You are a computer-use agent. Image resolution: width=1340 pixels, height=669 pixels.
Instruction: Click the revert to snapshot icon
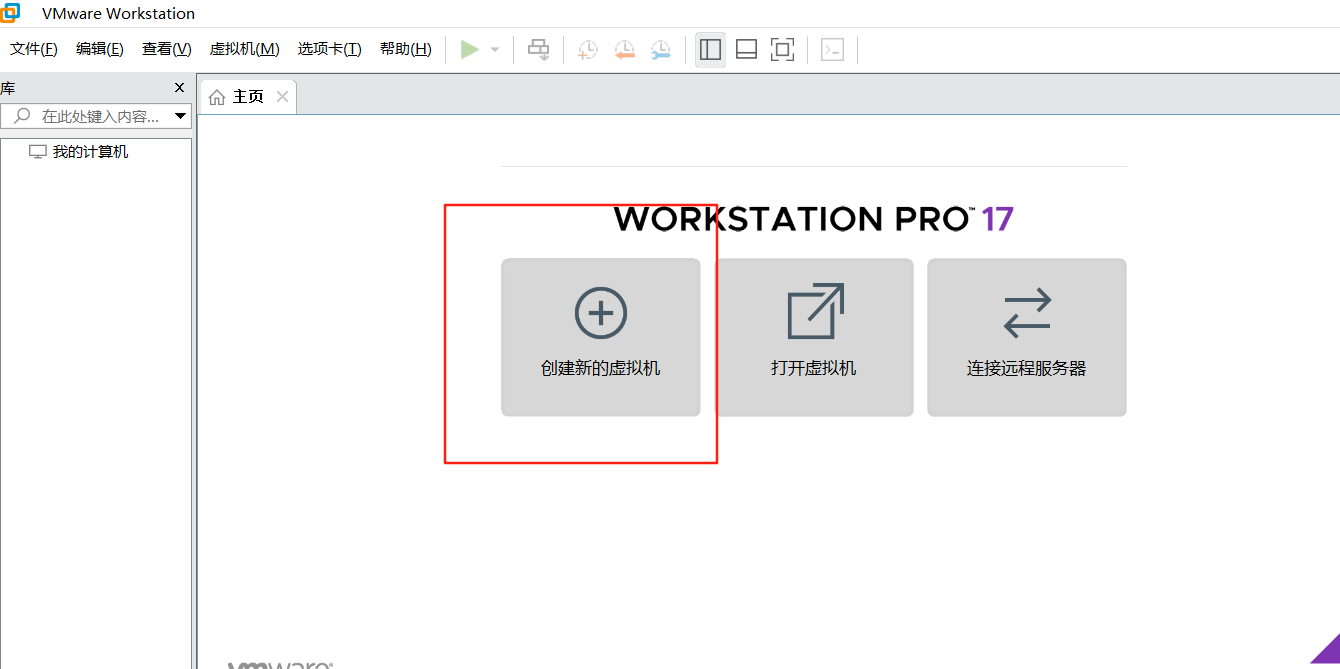pos(624,49)
